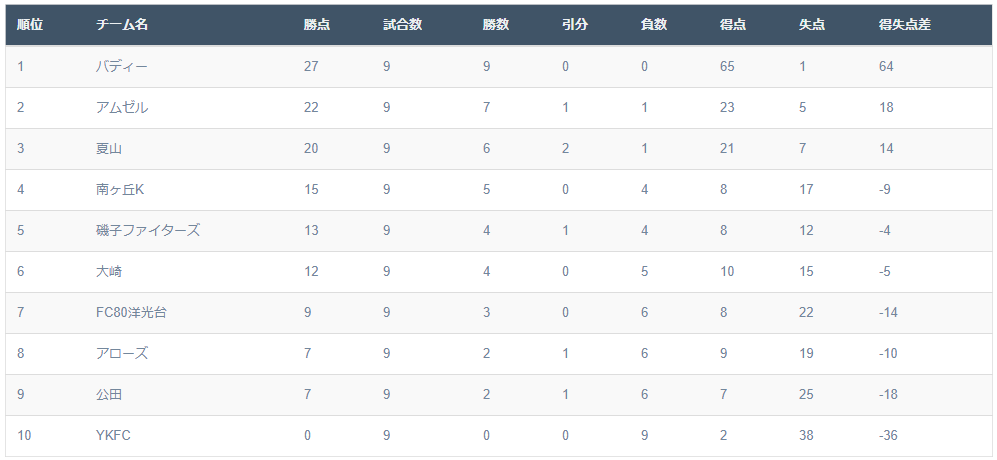Click the 勝数 column header
Screen dimensions: 997x460
pos(495,25)
